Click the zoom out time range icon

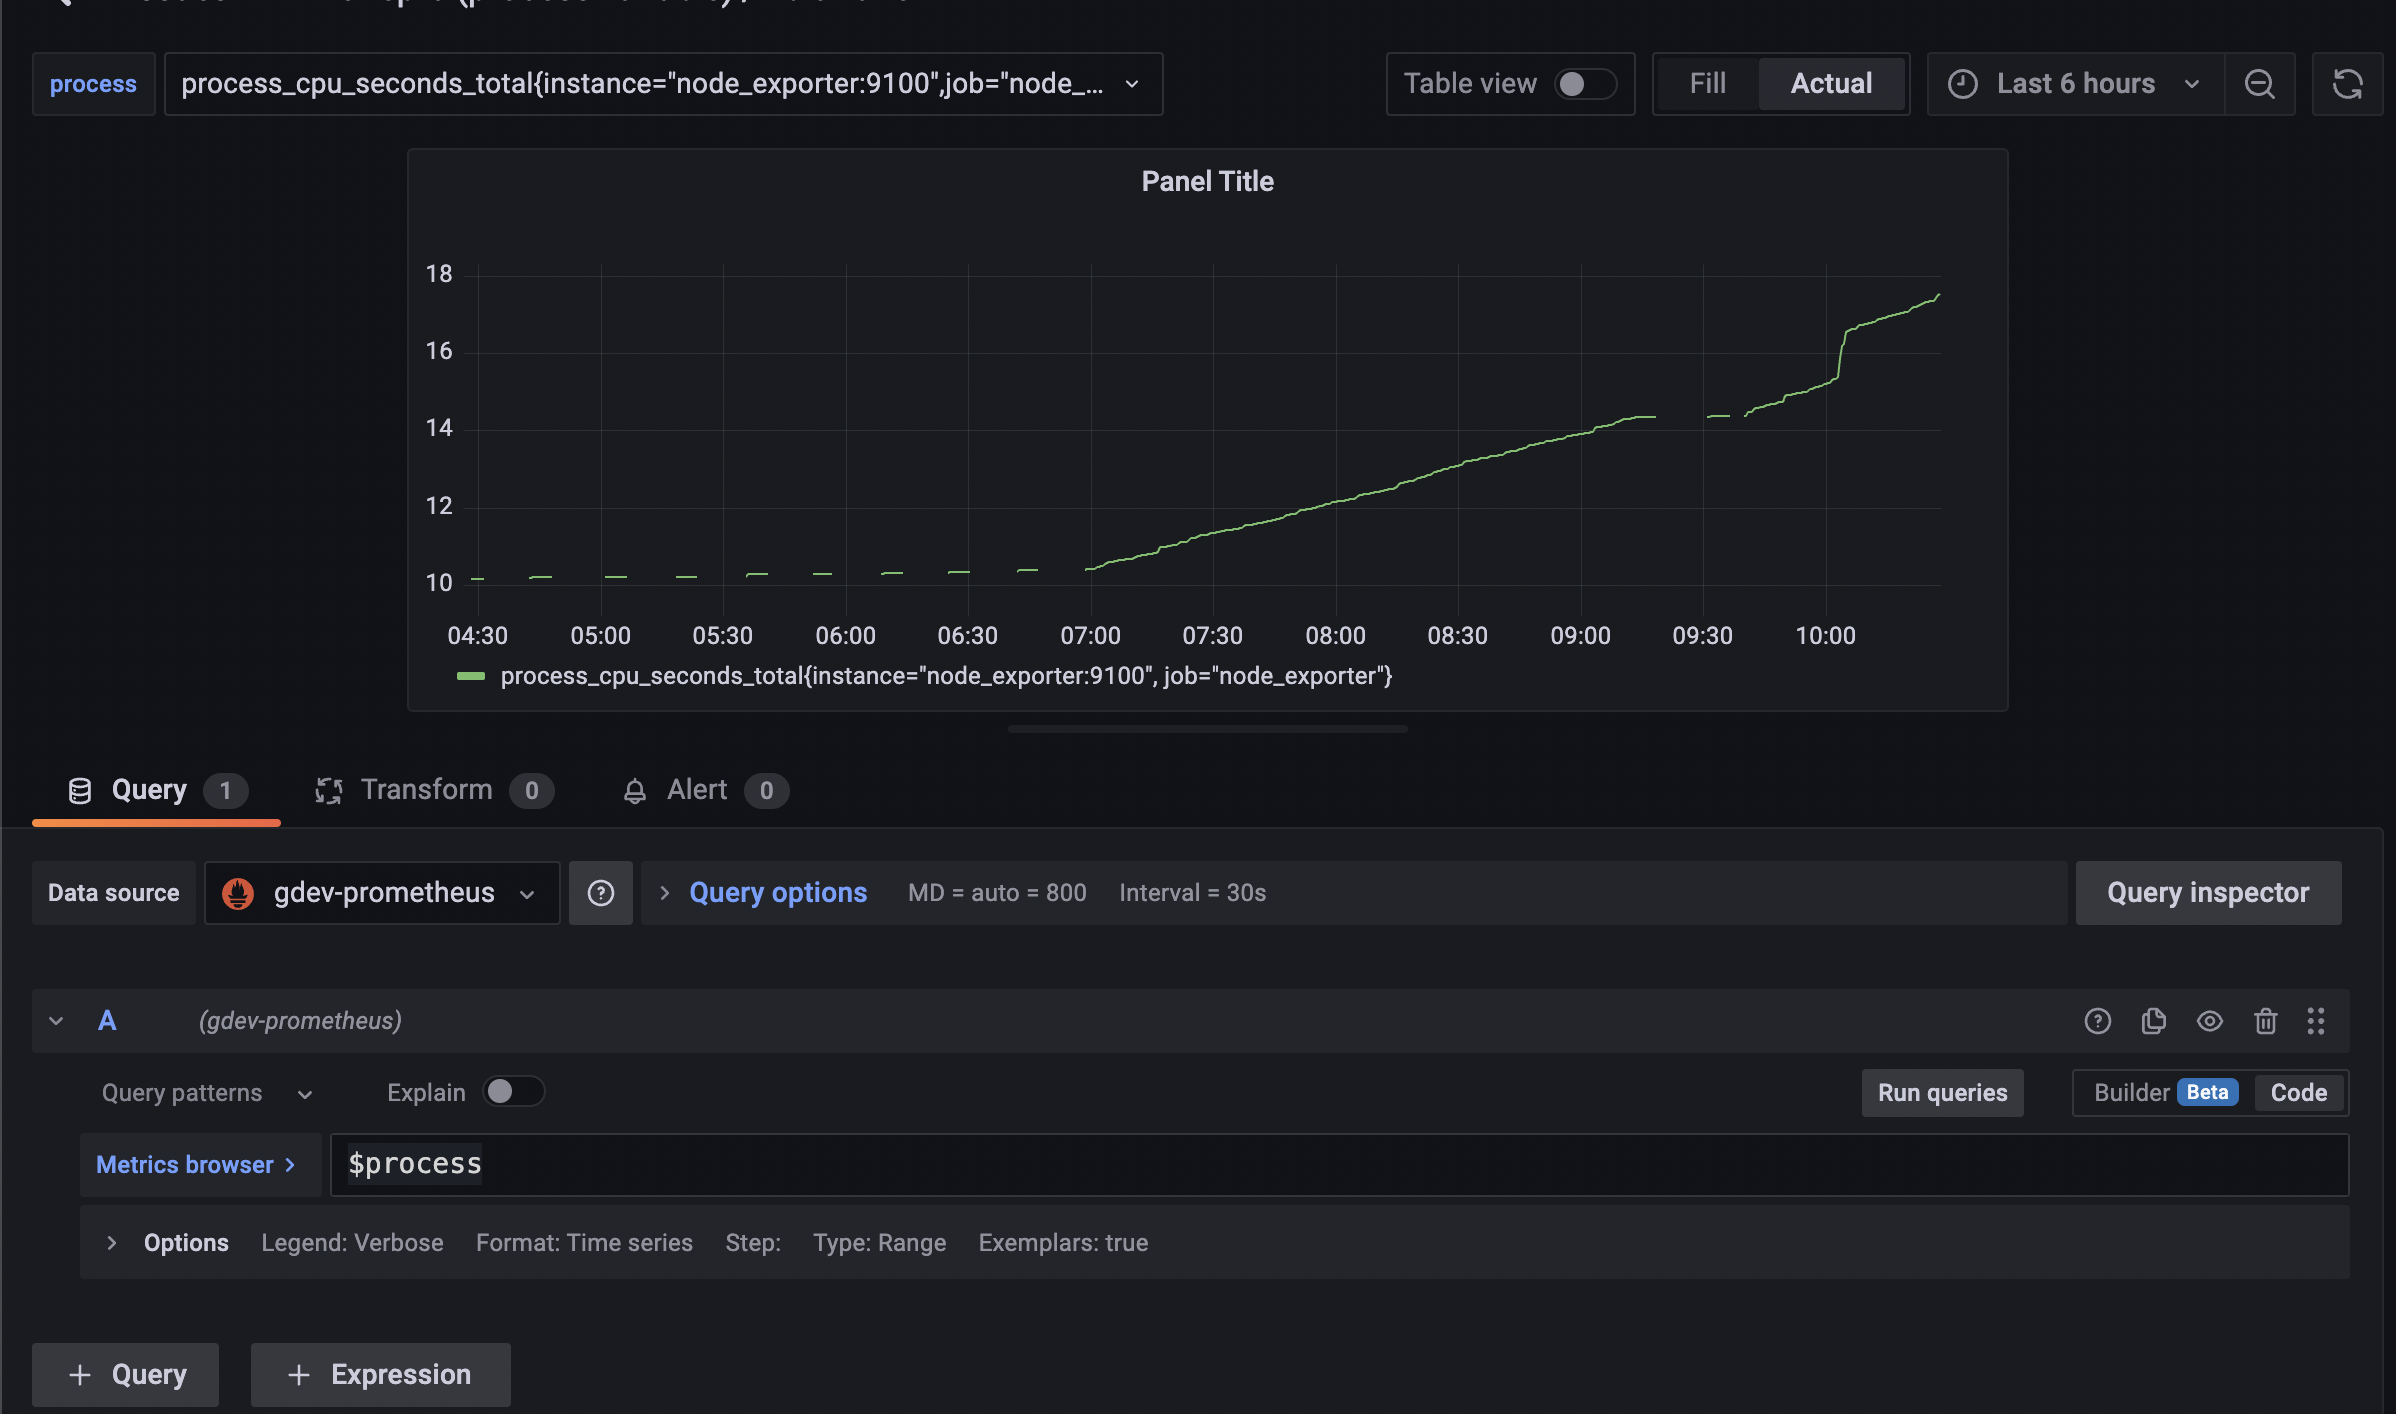(2259, 84)
